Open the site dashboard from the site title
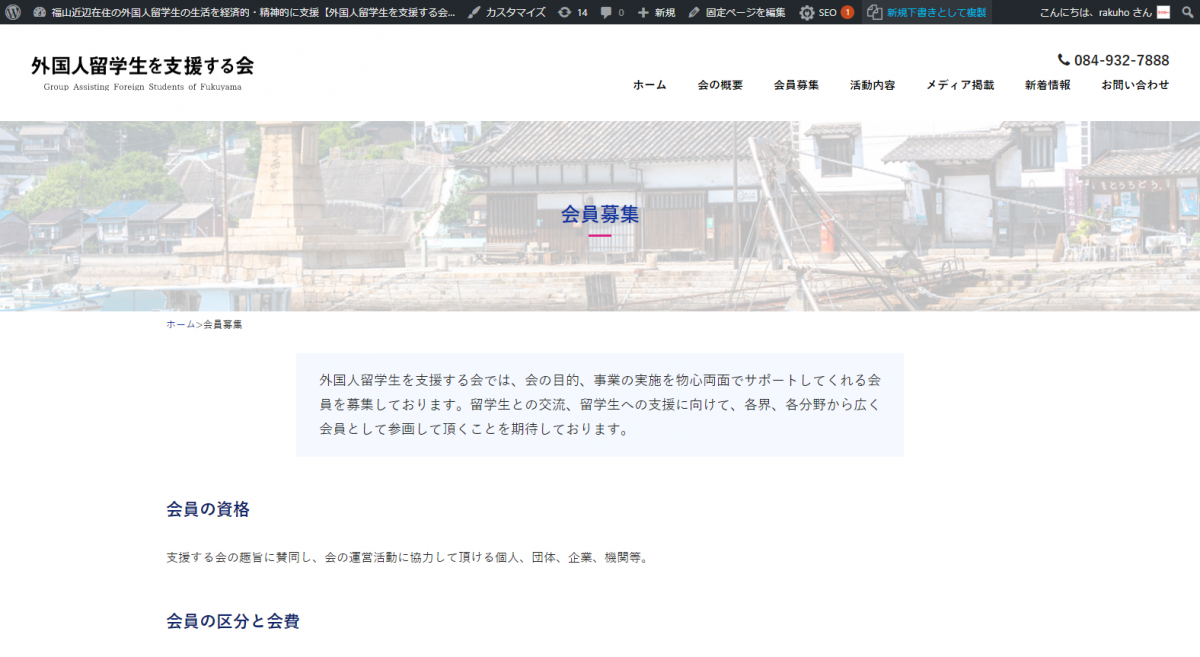Viewport: 1200px width, 657px height. coord(244,12)
